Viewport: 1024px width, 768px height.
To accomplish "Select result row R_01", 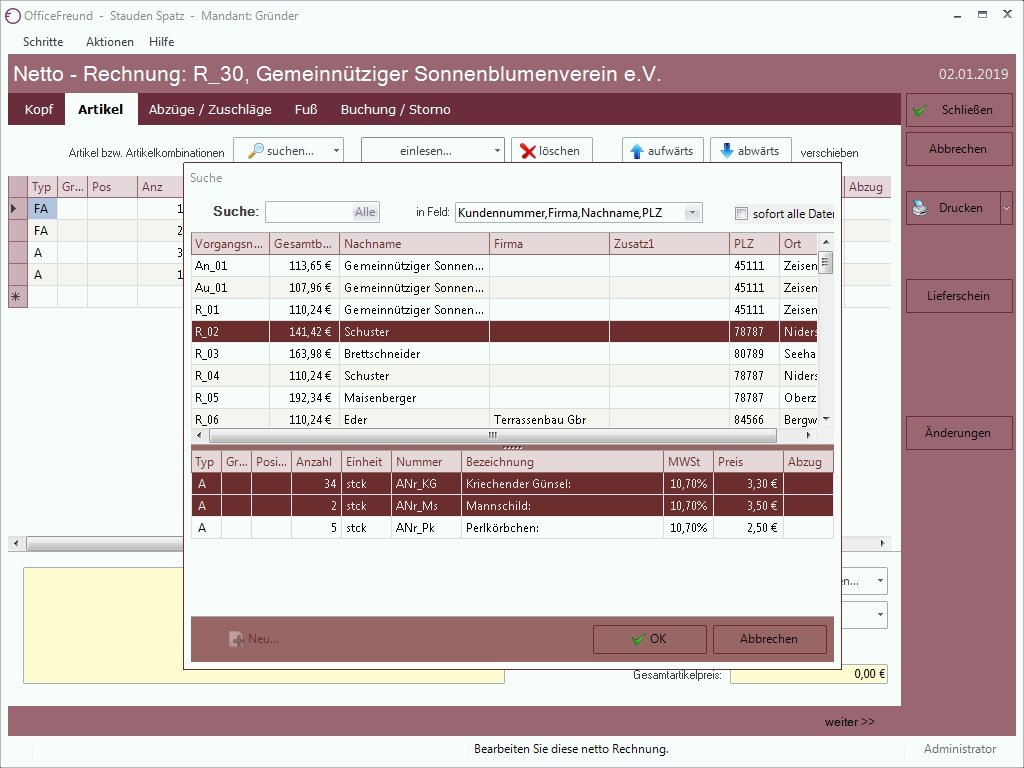I will (504, 310).
